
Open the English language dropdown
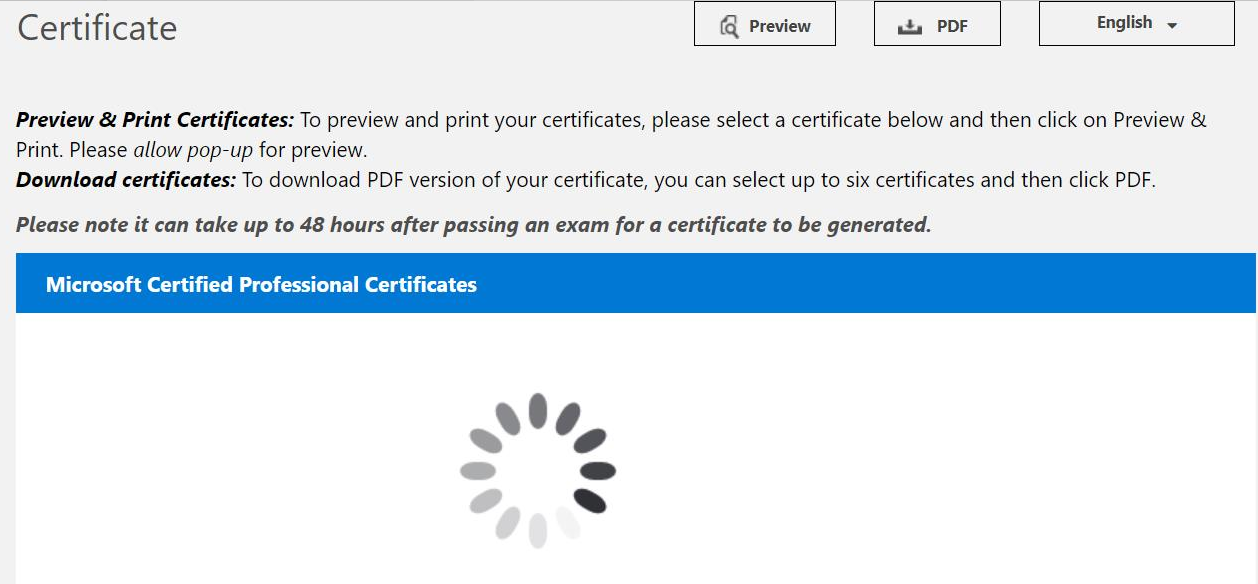(x=1137, y=24)
